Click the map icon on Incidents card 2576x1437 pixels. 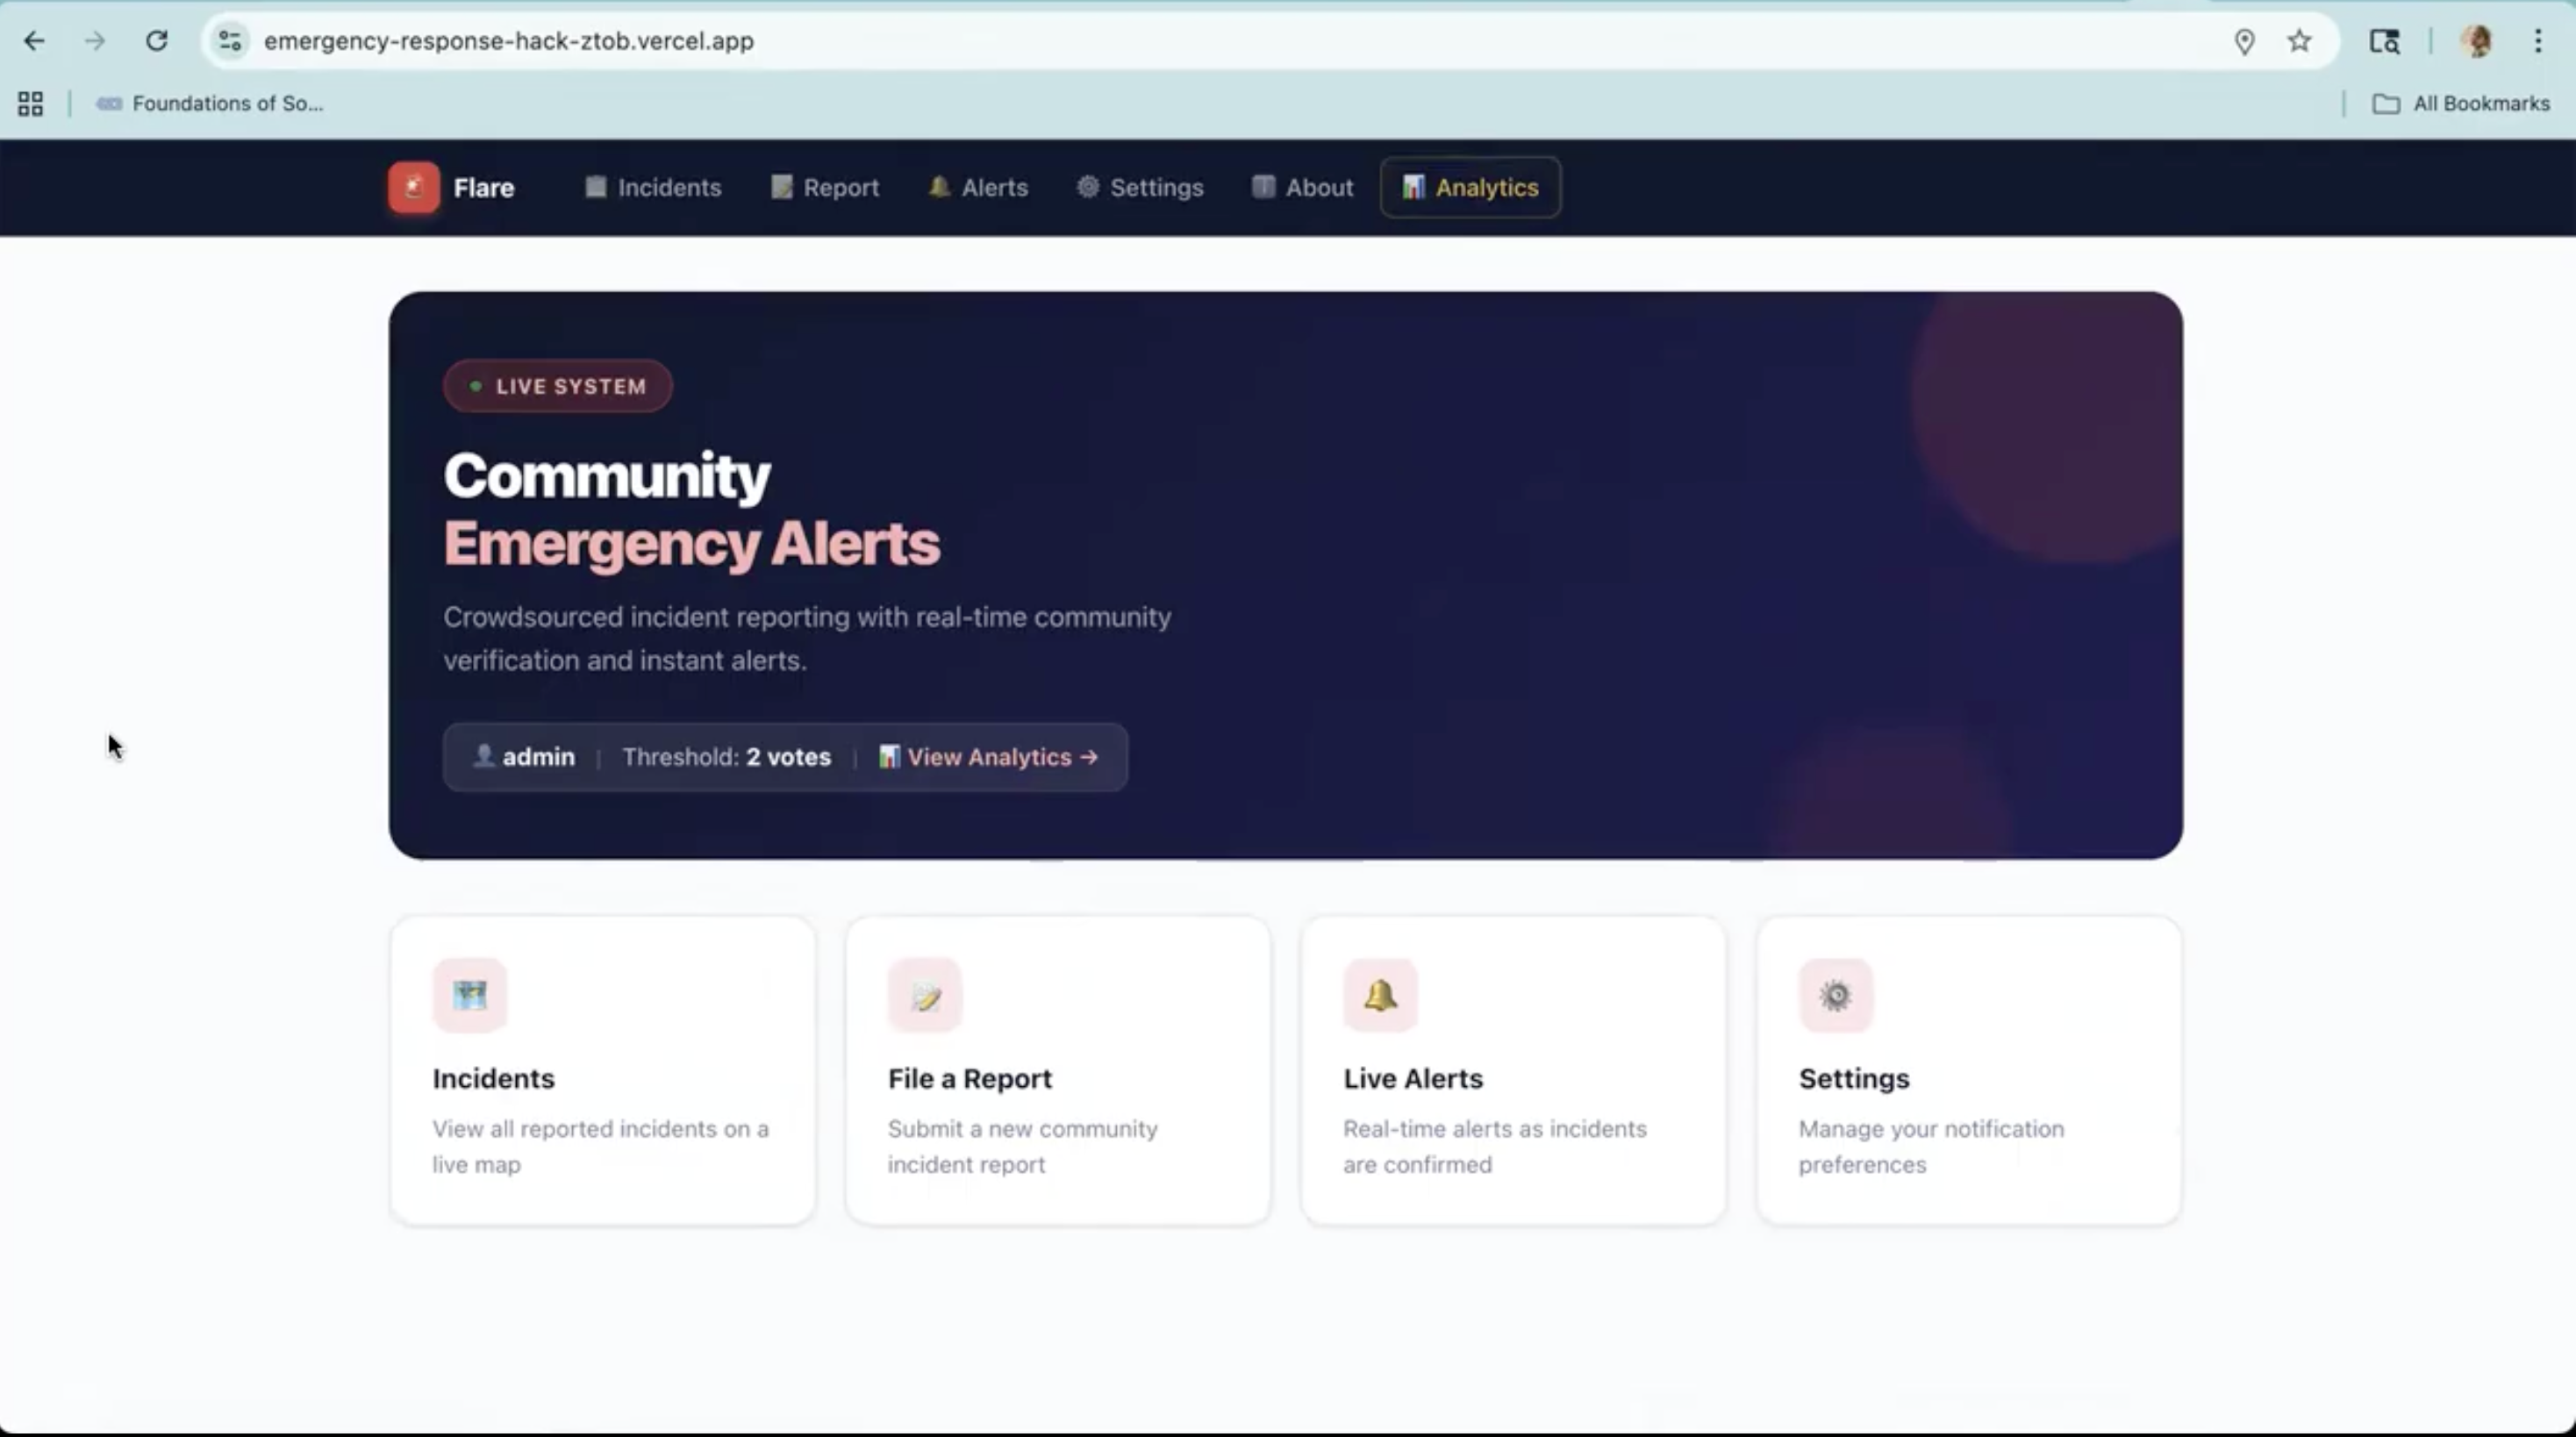tap(470, 995)
